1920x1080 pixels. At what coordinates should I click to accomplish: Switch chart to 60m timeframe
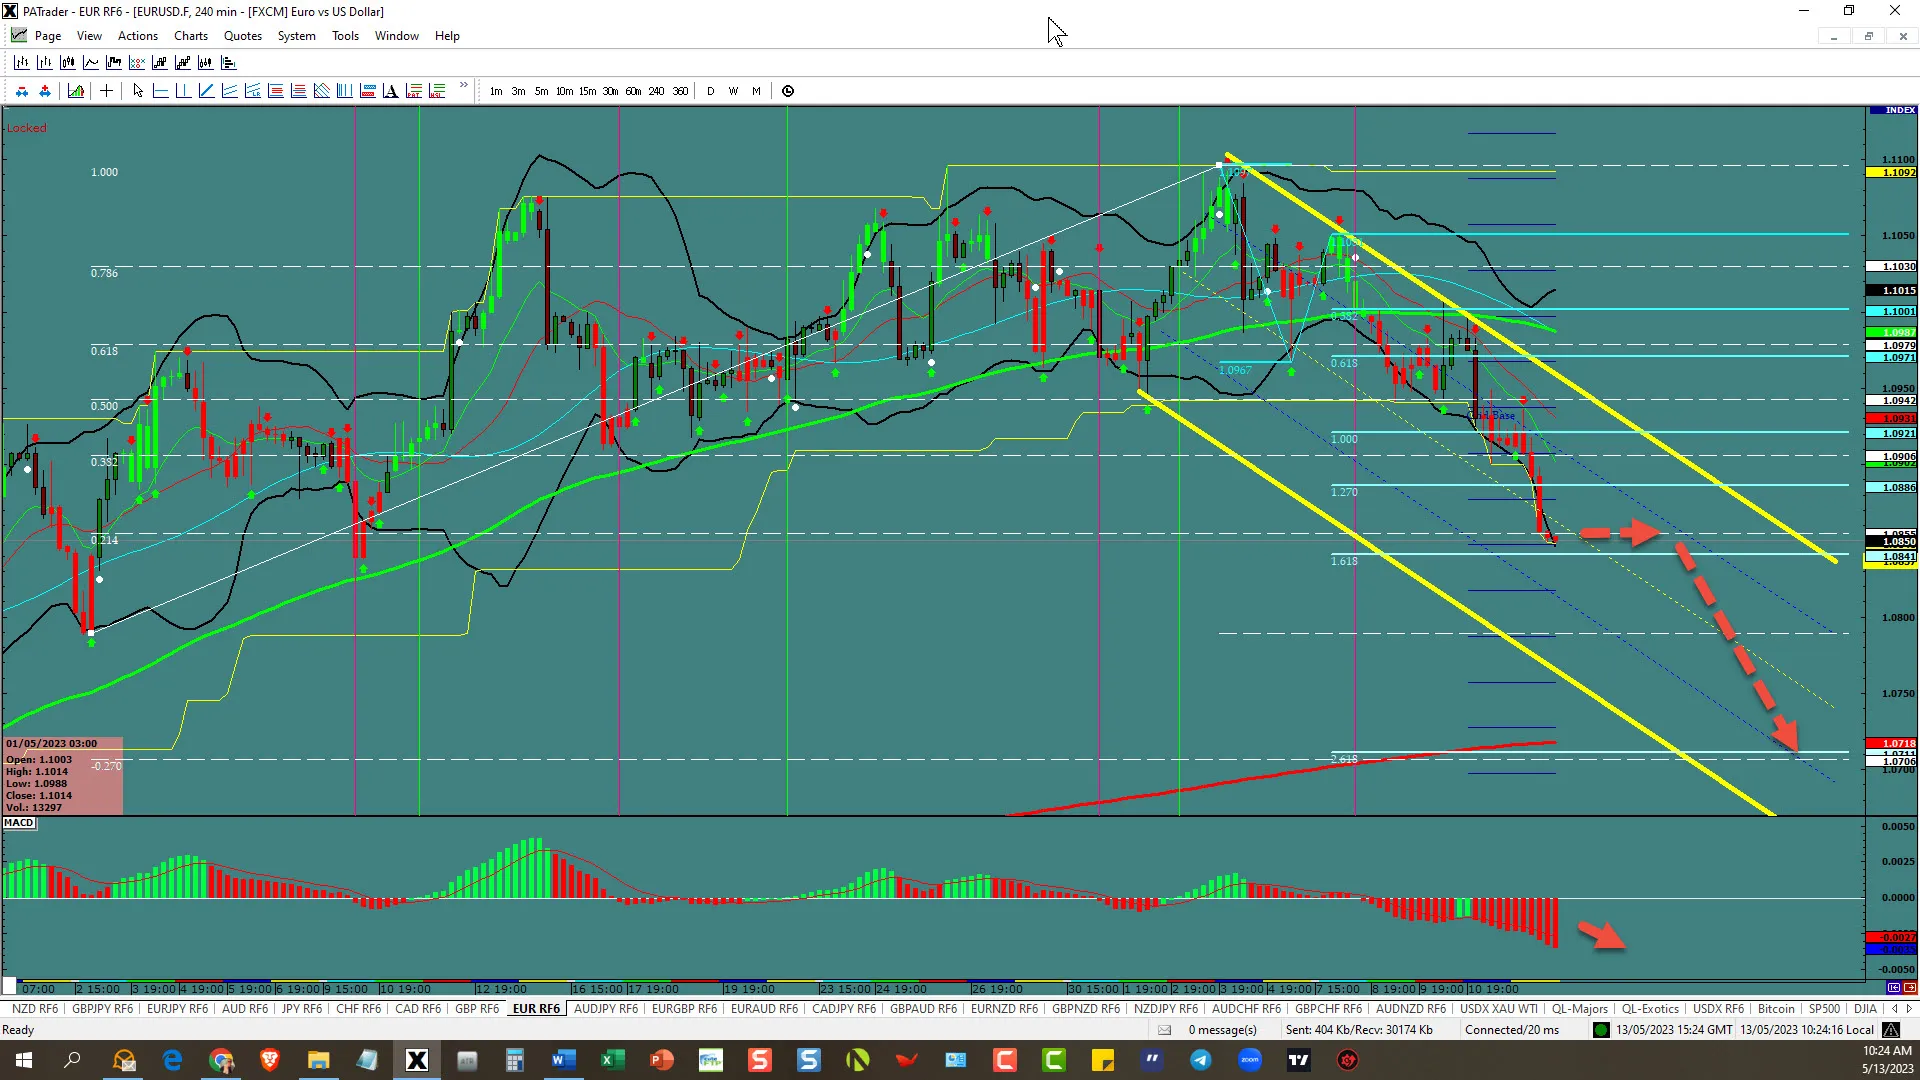point(633,91)
